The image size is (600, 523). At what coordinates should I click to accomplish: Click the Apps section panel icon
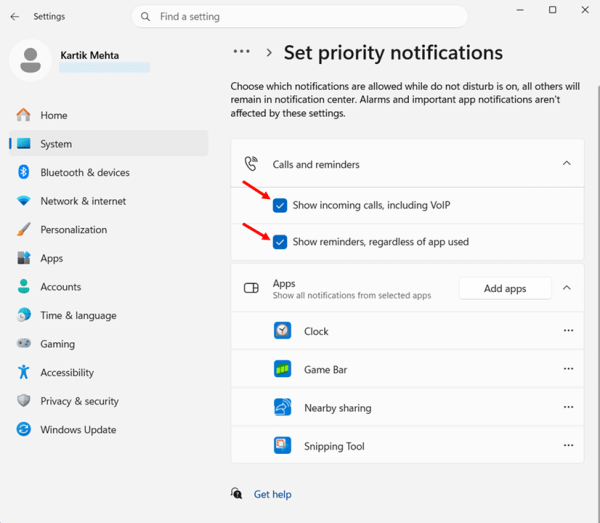coord(251,288)
